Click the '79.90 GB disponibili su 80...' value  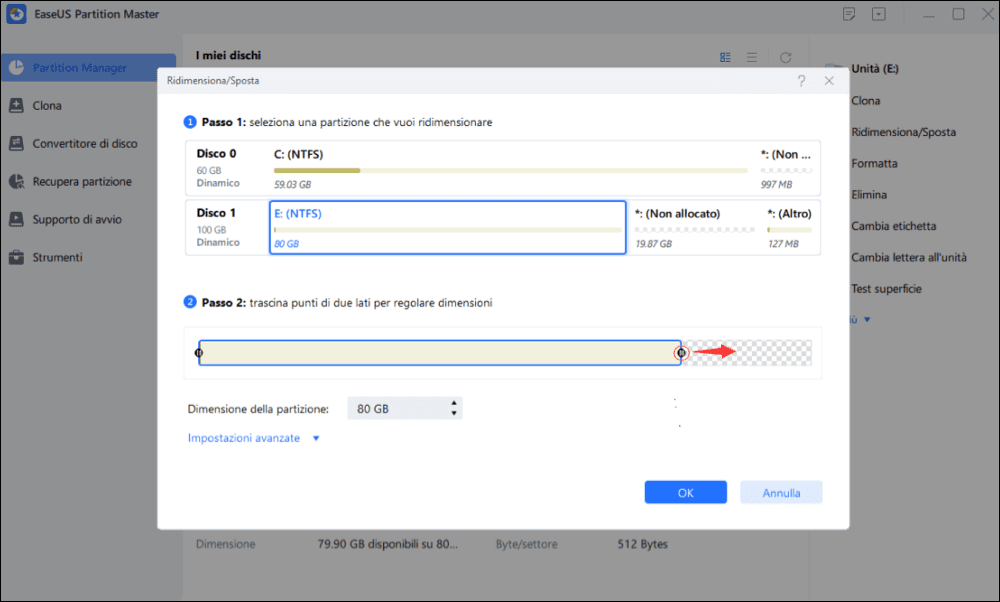pyautogui.click(x=388, y=544)
